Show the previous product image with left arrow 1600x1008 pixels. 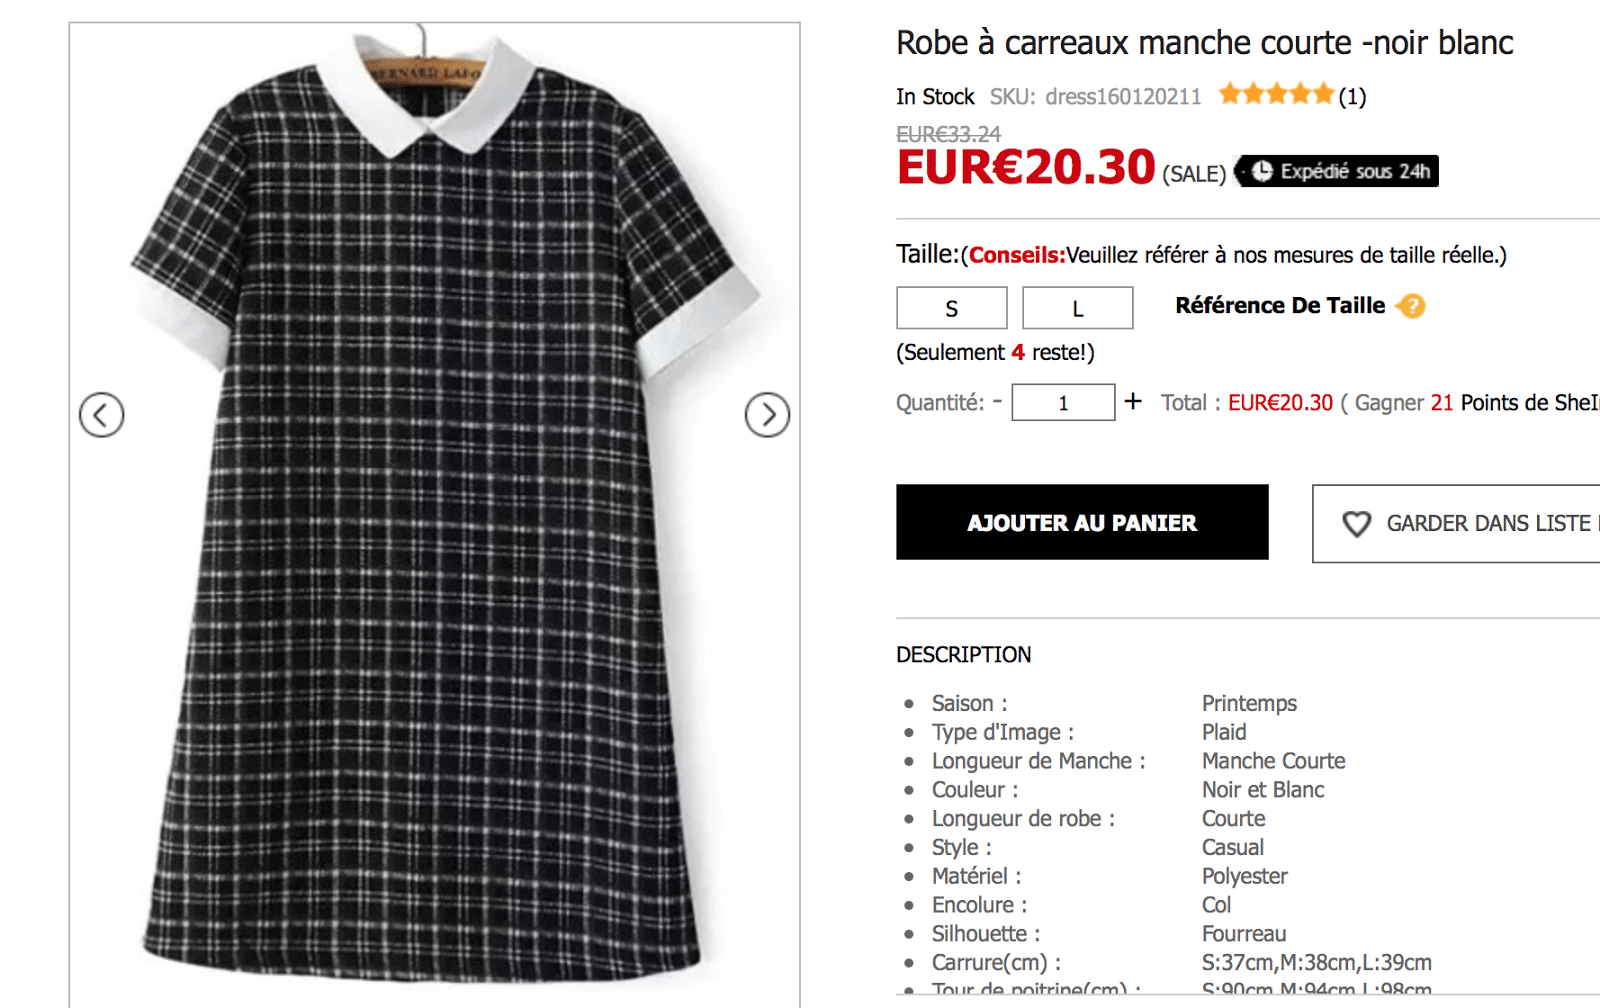[x=102, y=415]
